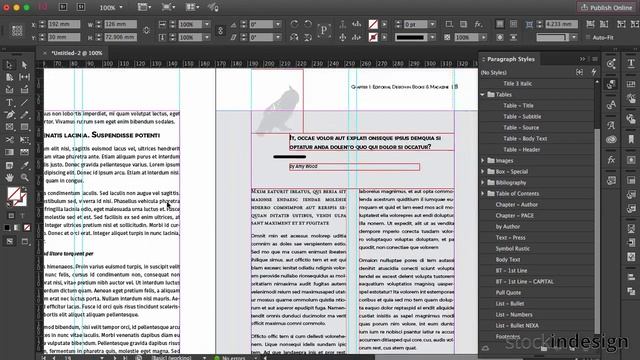This screenshot has height=360, width=640.
Task: Collapse Paragraph Styles panel with double arrows
Action: [x=582, y=59]
